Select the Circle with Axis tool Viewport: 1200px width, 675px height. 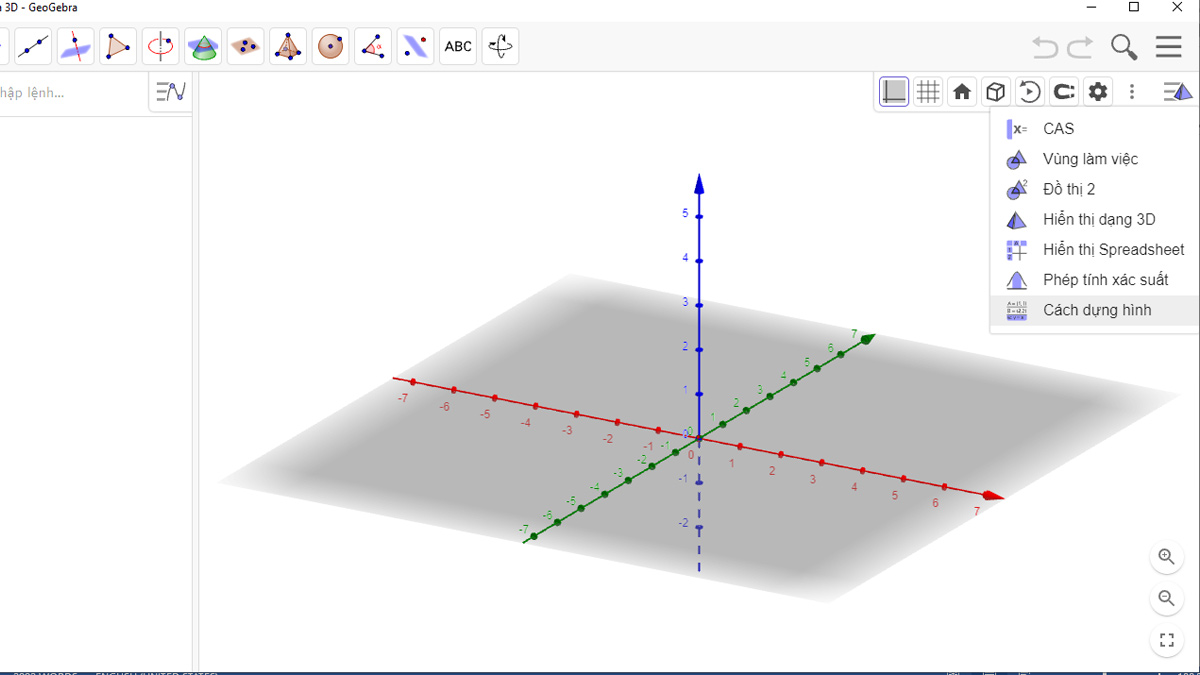click(x=161, y=46)
